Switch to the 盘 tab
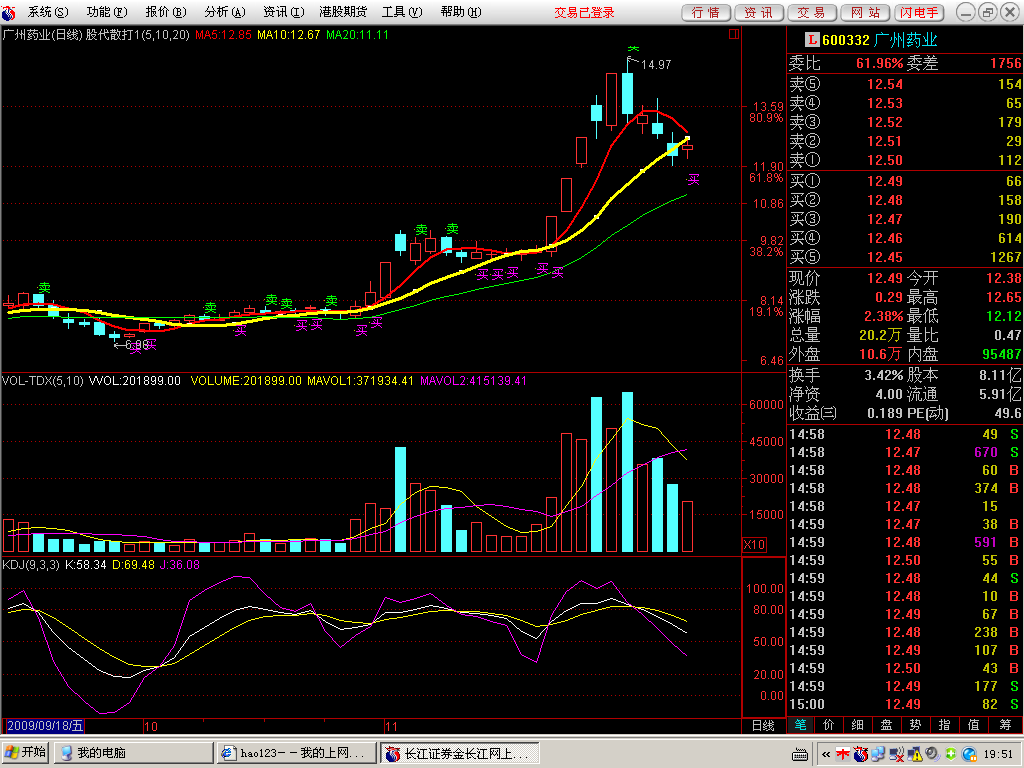Screen dimensions: 1024x768 [x=886, y=725]
